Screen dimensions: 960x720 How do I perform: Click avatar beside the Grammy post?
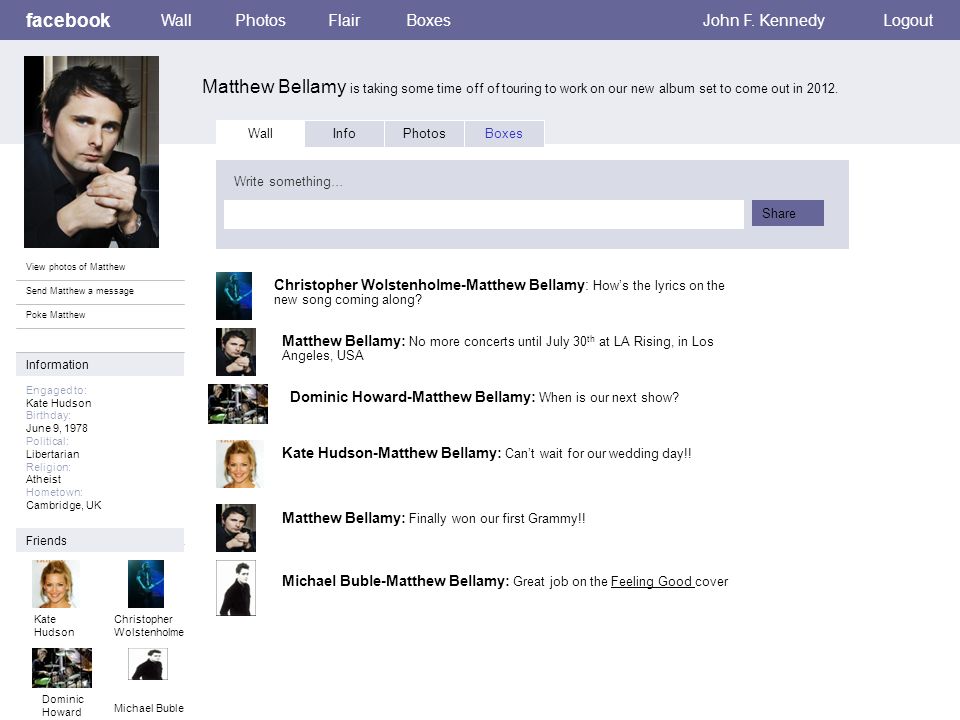236,528
